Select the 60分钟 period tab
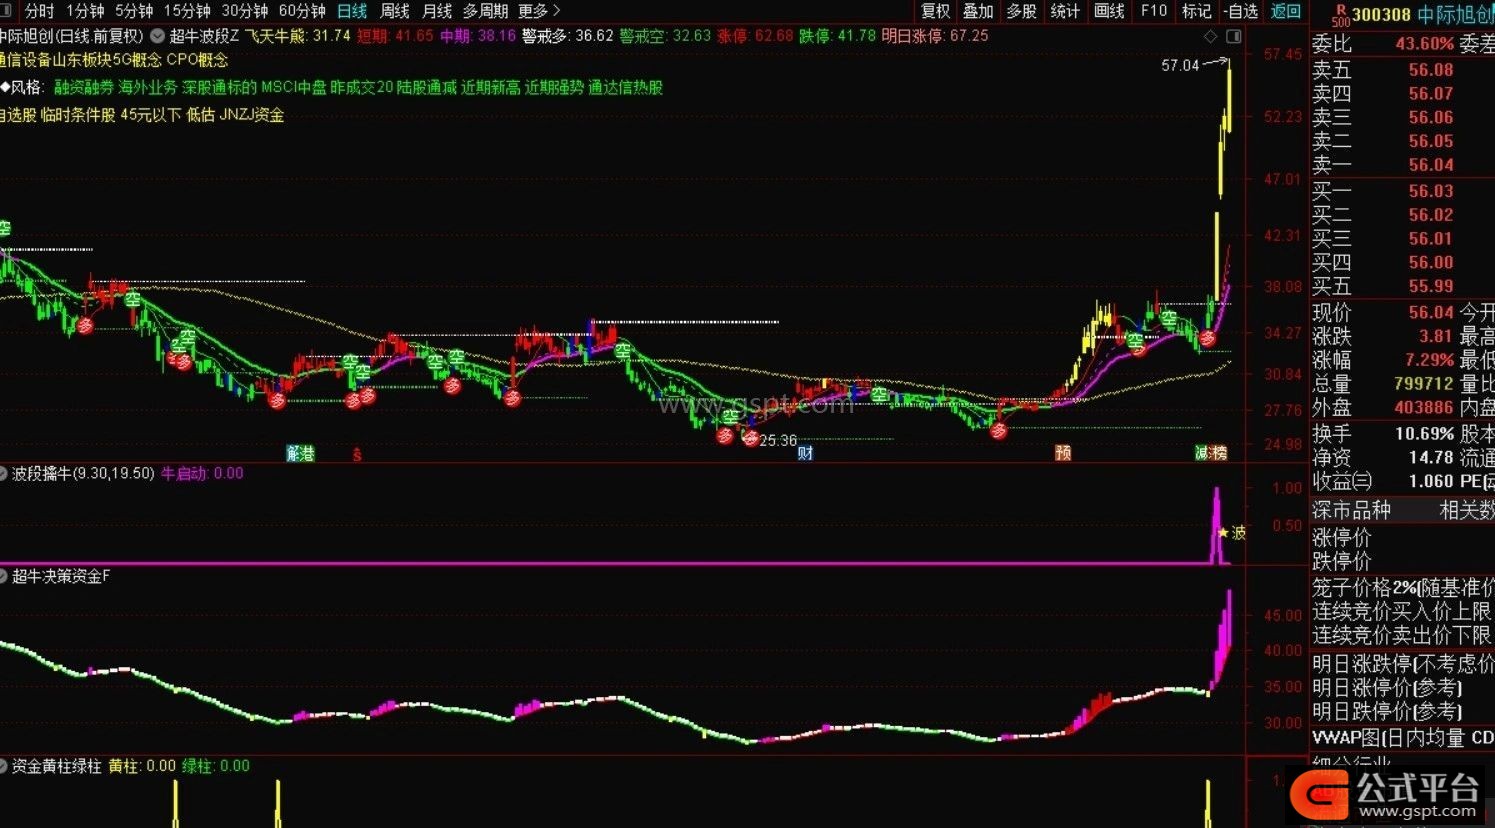This screenshot has width=1495, height=828. (302, 11)
